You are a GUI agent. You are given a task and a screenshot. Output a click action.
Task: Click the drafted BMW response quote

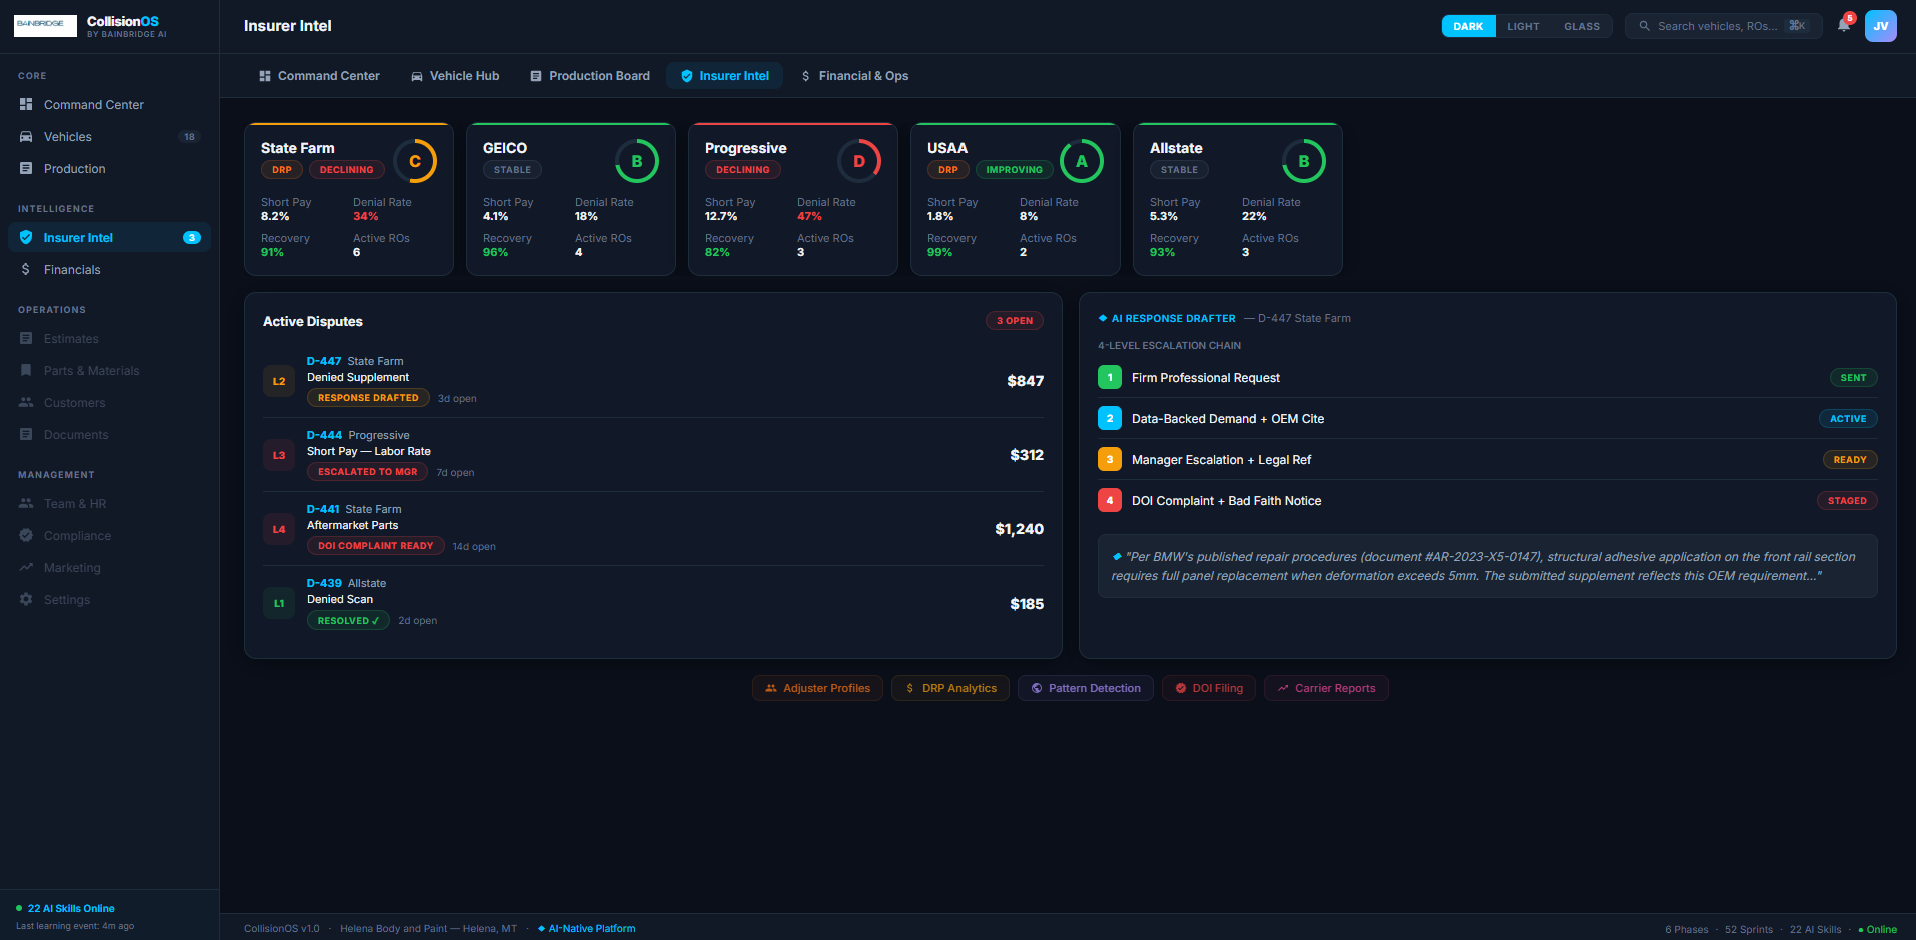(1487, 566)
